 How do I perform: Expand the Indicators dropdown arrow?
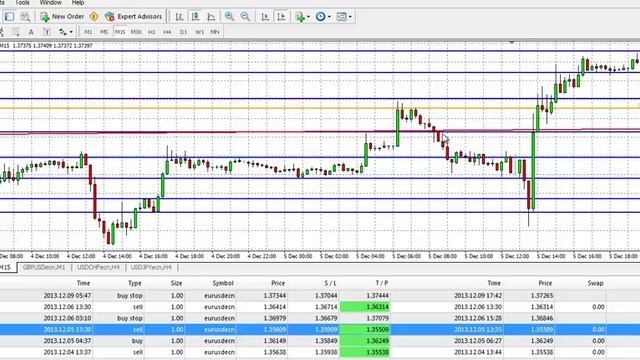[x=308, y=17]
